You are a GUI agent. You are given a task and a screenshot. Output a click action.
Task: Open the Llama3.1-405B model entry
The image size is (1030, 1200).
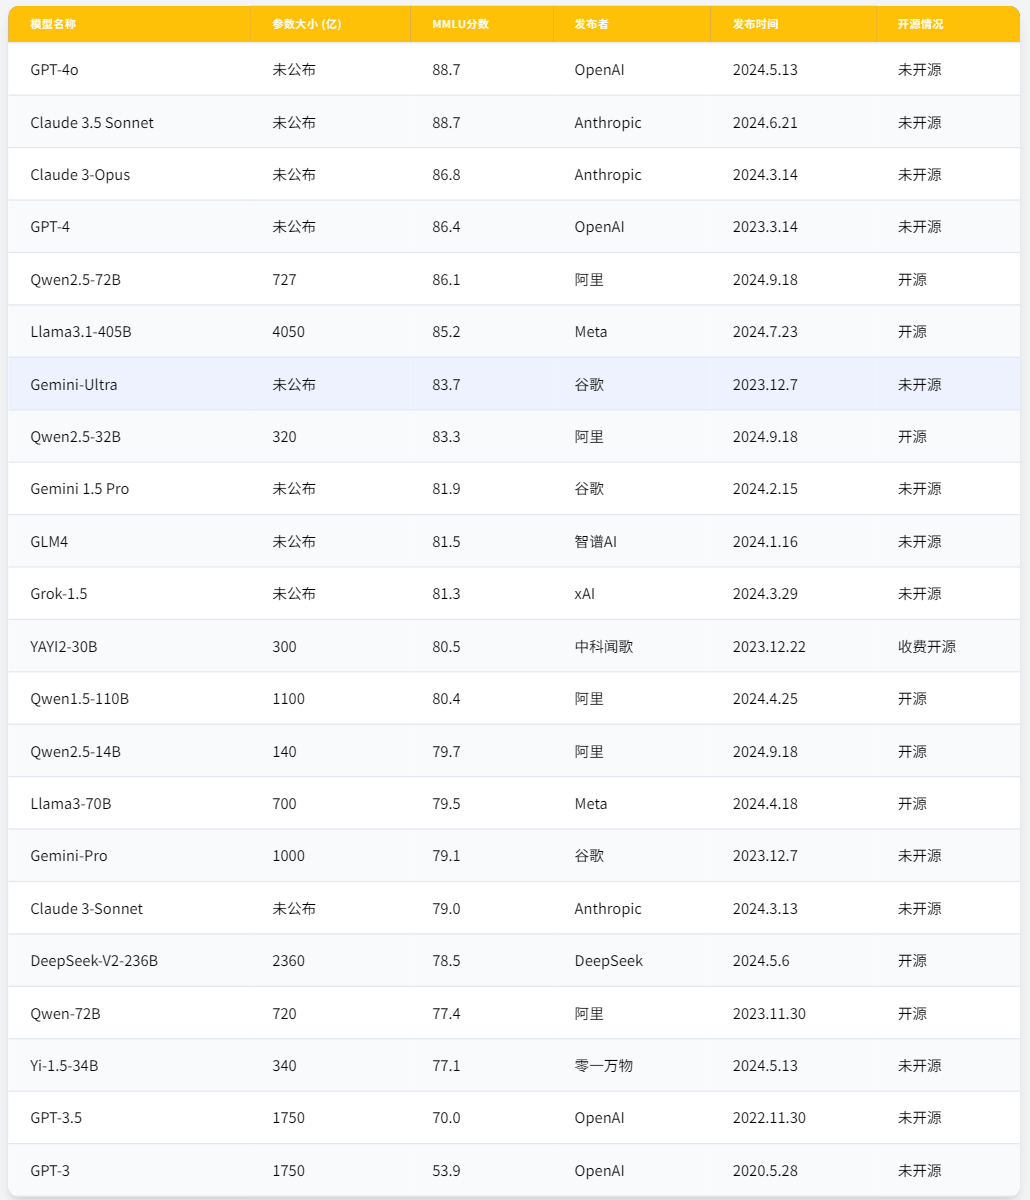[x=80, y=332]
